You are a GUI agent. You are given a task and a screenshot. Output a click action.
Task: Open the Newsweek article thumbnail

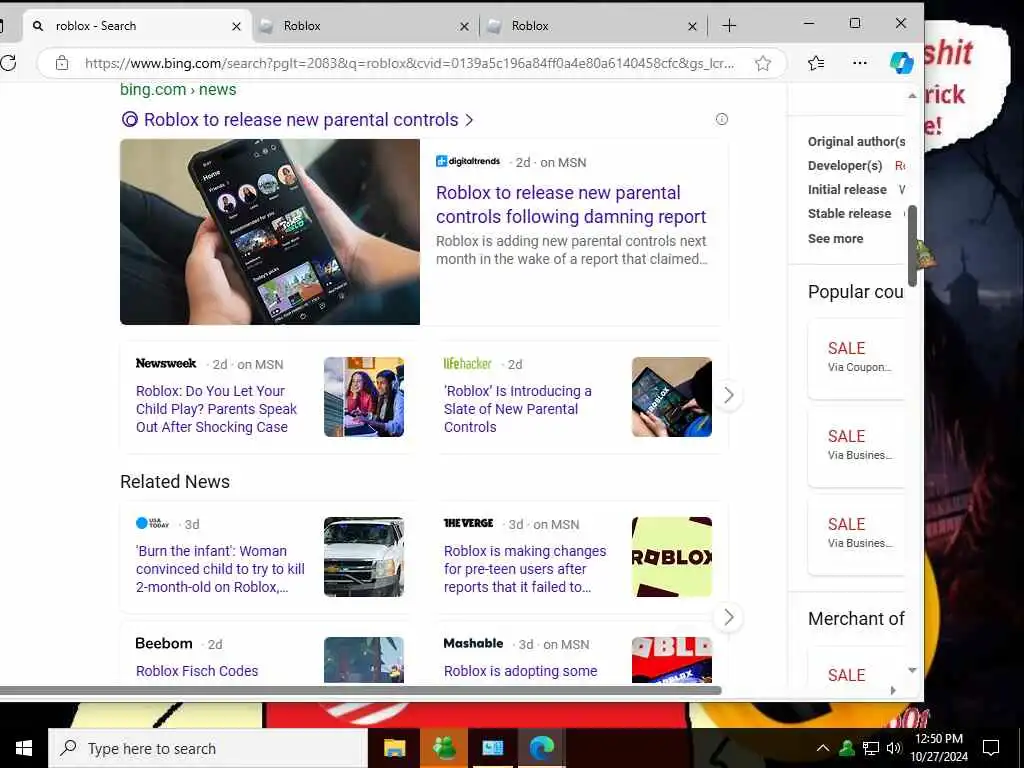pos(364,397)
